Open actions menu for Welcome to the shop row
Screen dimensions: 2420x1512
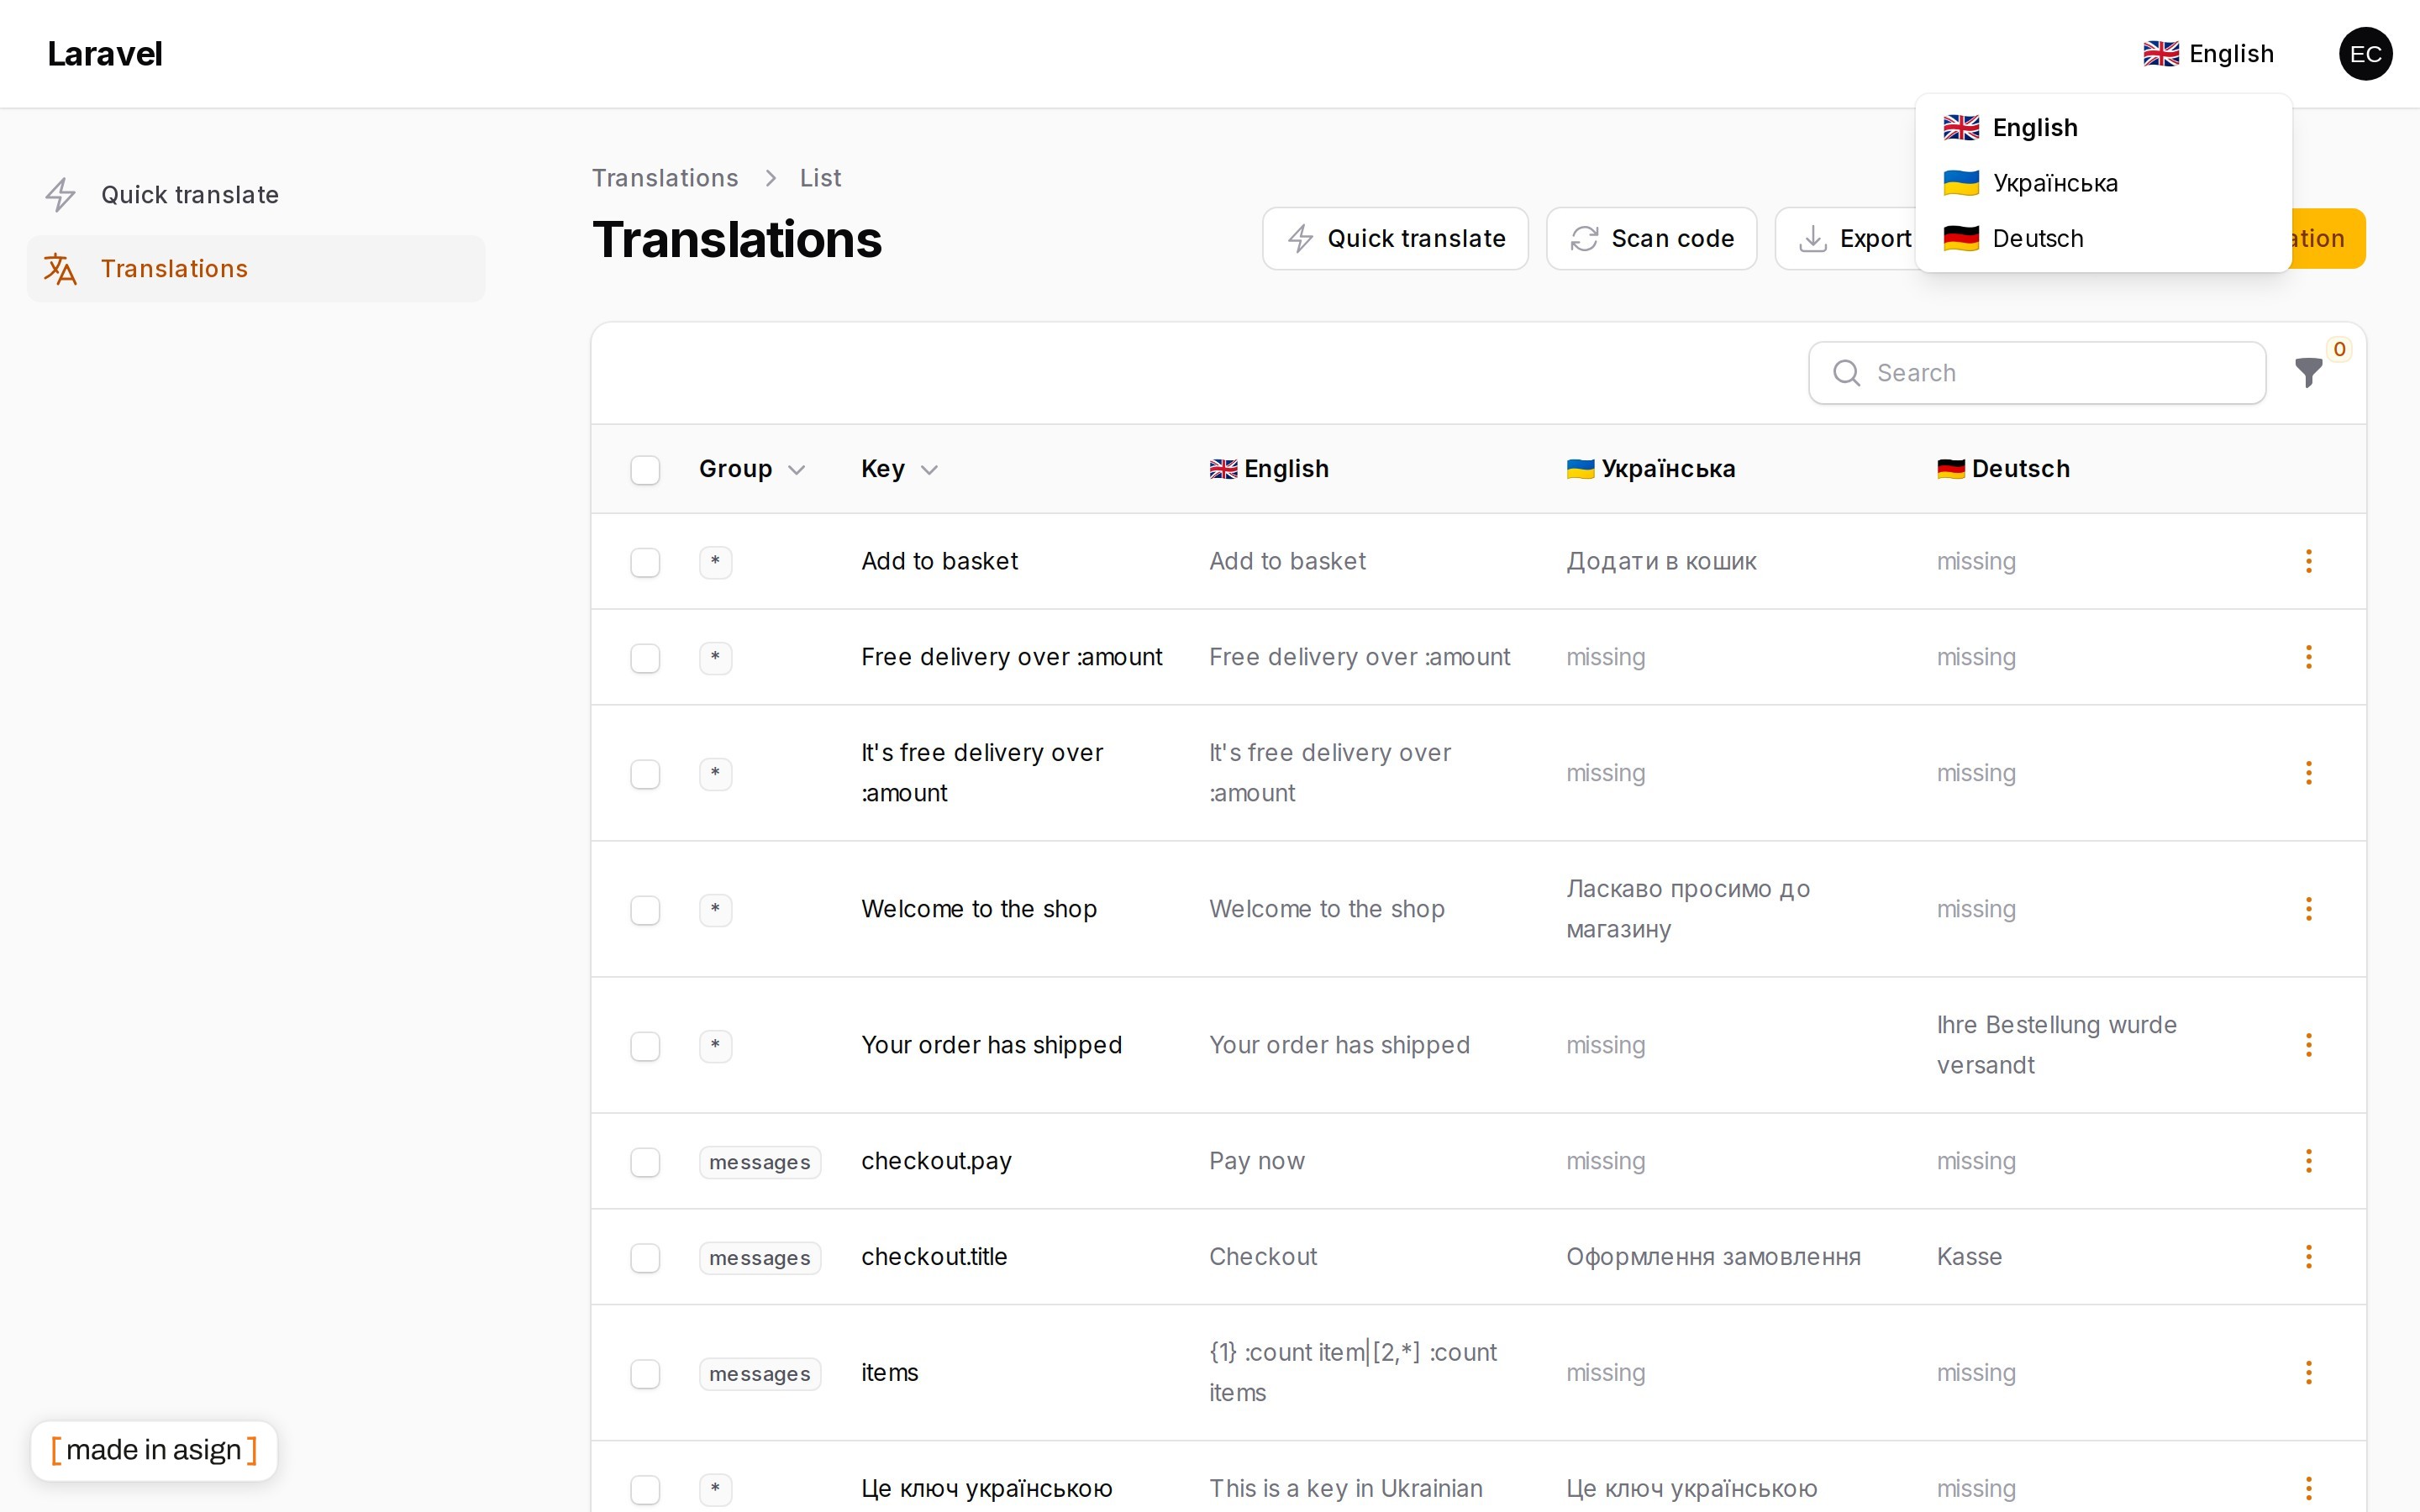[x=2308, y=909]
